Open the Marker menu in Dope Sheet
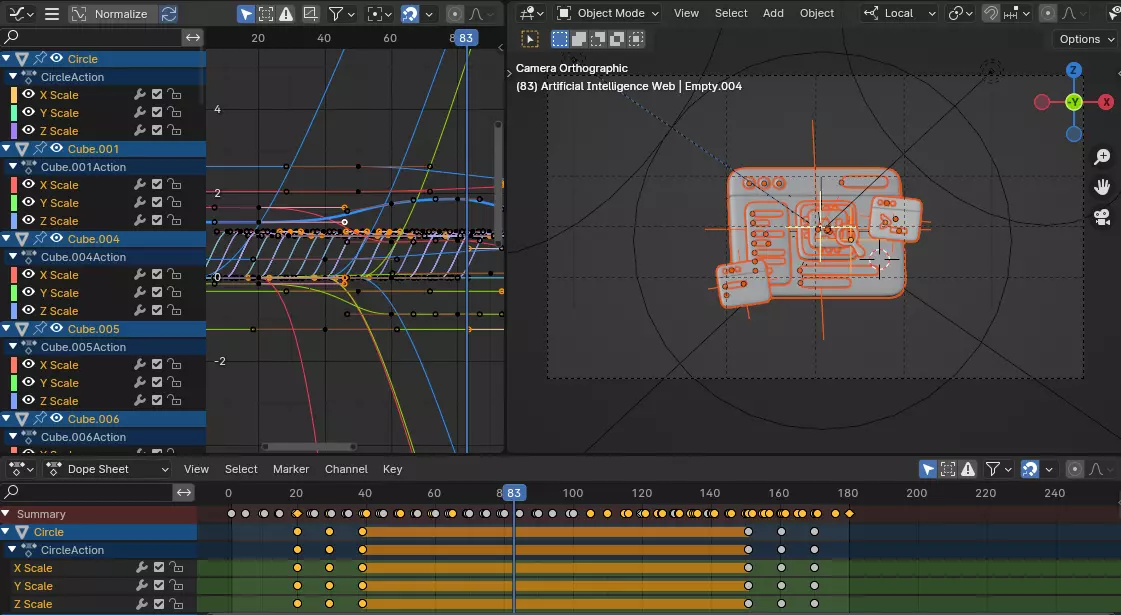 click(x=291, y=469)
